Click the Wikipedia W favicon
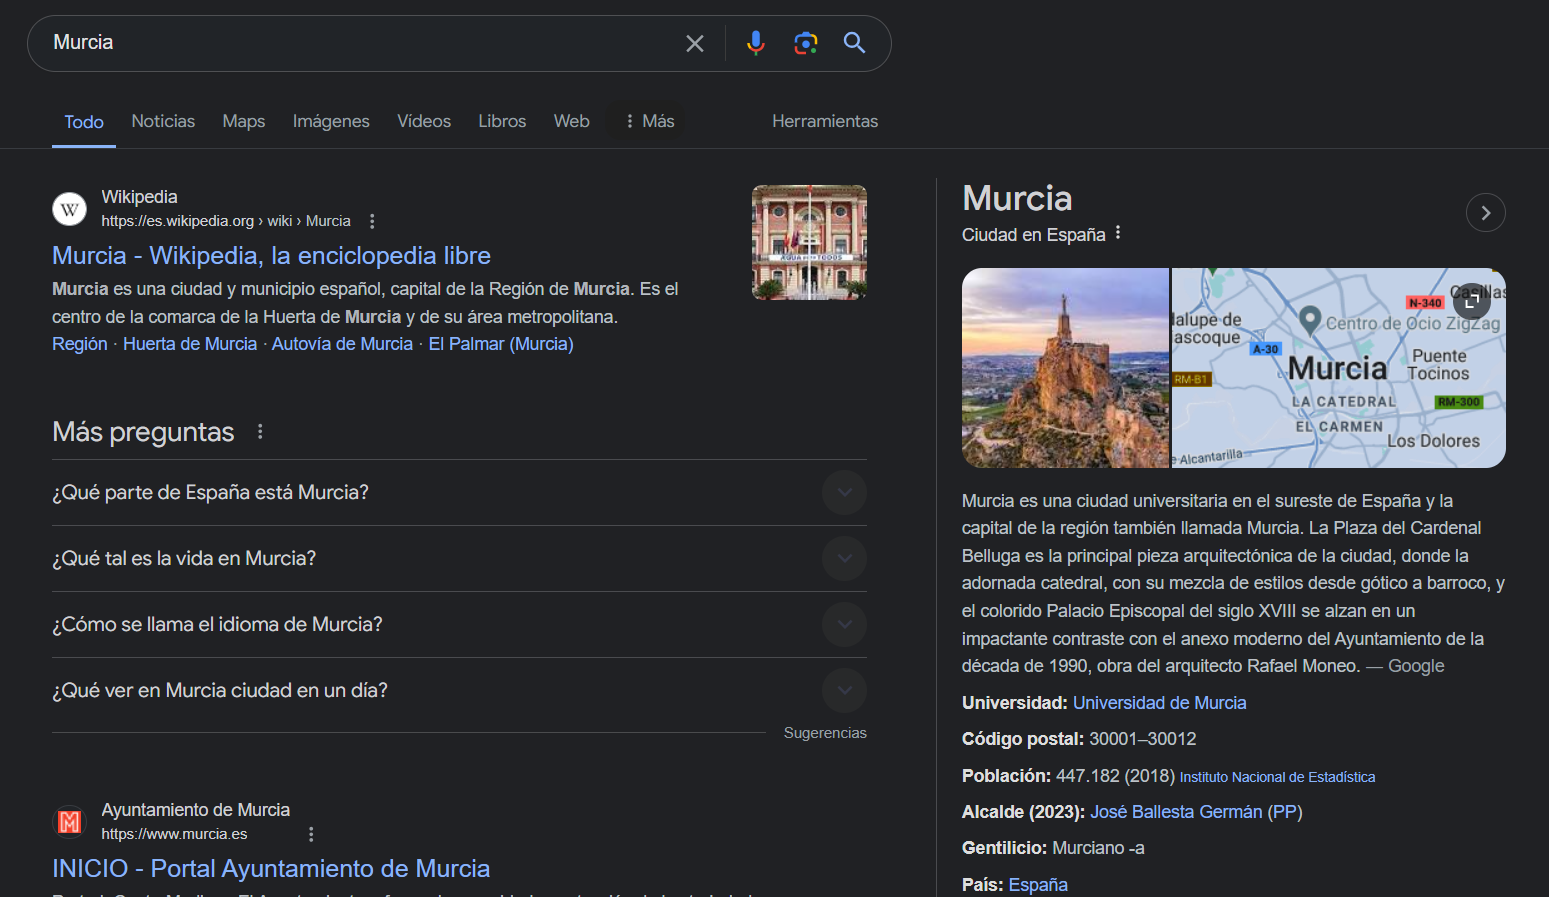Image resolution: width=1549 pixels, height=897 pixels. 69,209
